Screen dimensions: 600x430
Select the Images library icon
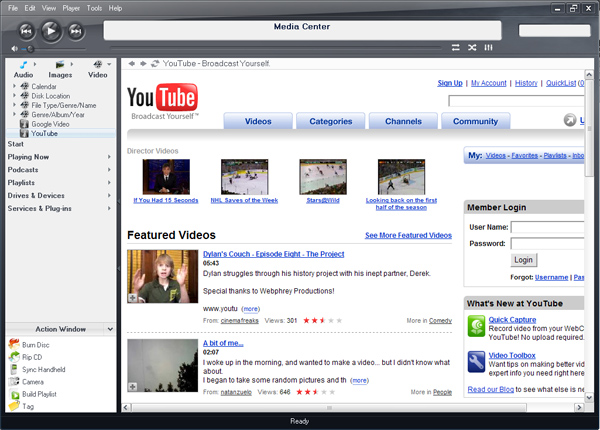point(60,65)
